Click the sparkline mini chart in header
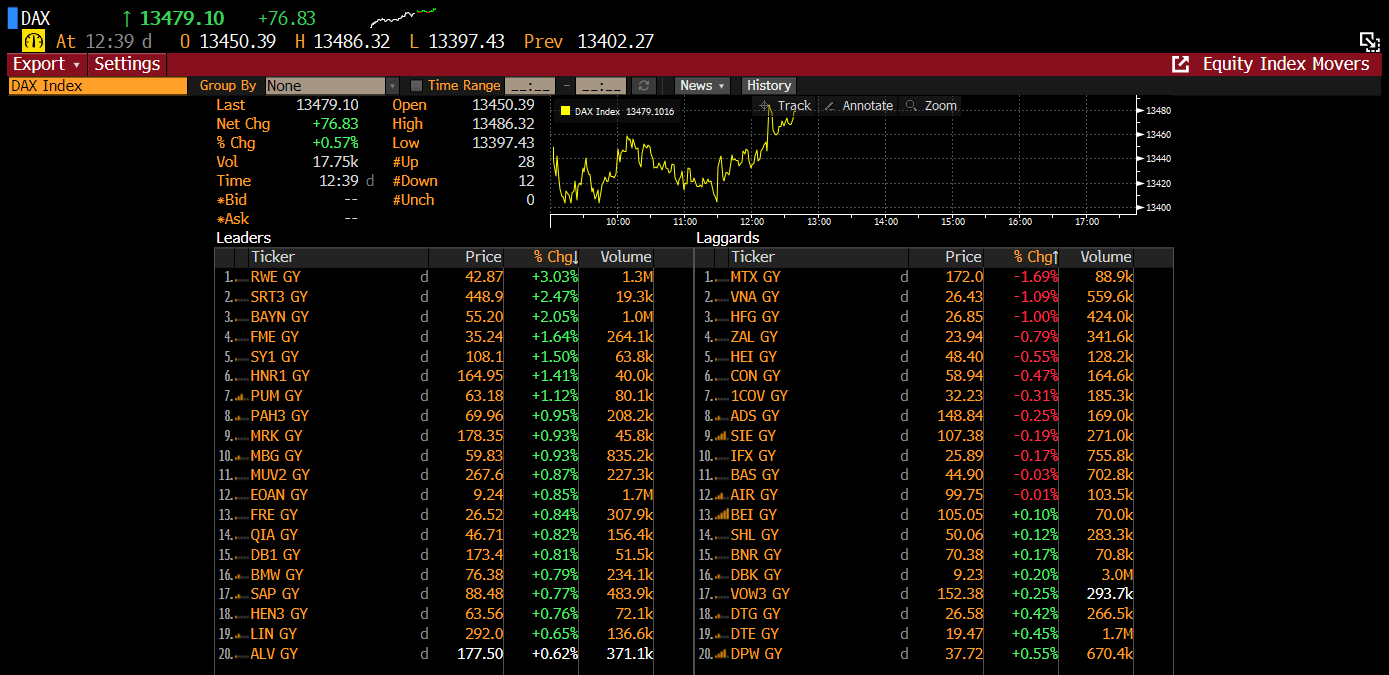The width and height of the screenshot is (1389, 675). click(402, 18)
